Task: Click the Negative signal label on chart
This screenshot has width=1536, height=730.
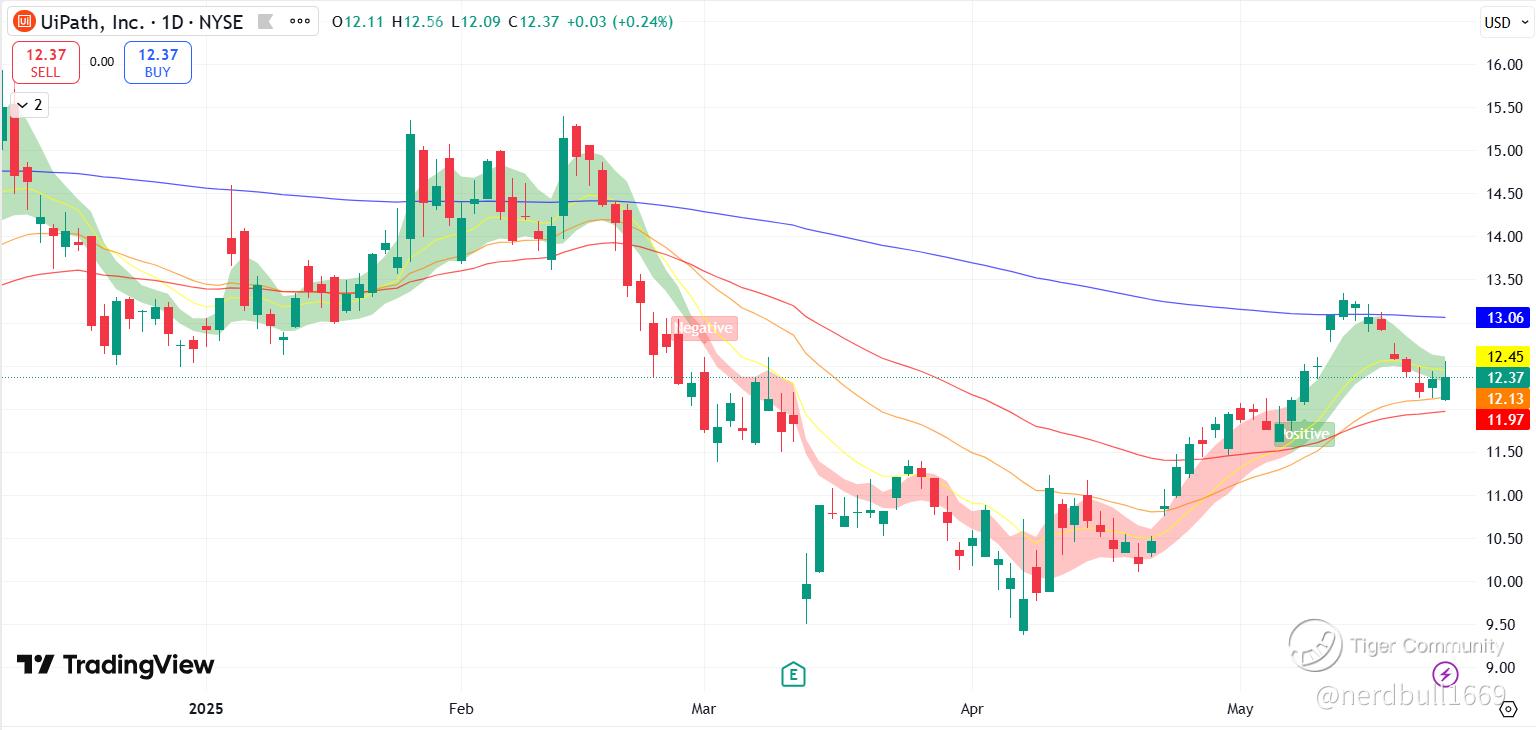Action: coord(705,328)
